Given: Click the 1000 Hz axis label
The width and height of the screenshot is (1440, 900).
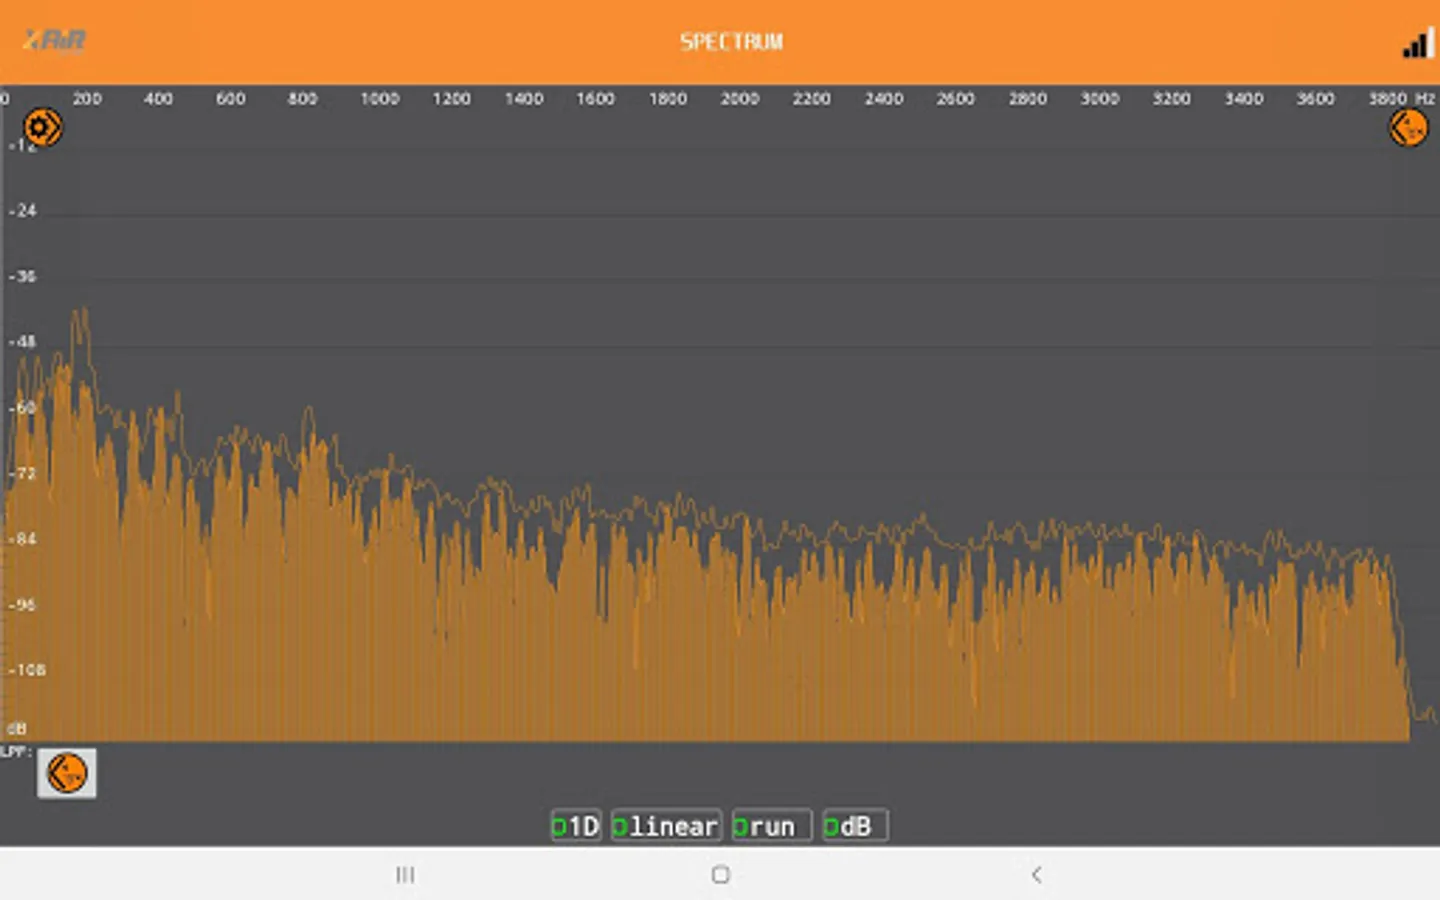Looking at the screenshot, I should coord(380,98).
